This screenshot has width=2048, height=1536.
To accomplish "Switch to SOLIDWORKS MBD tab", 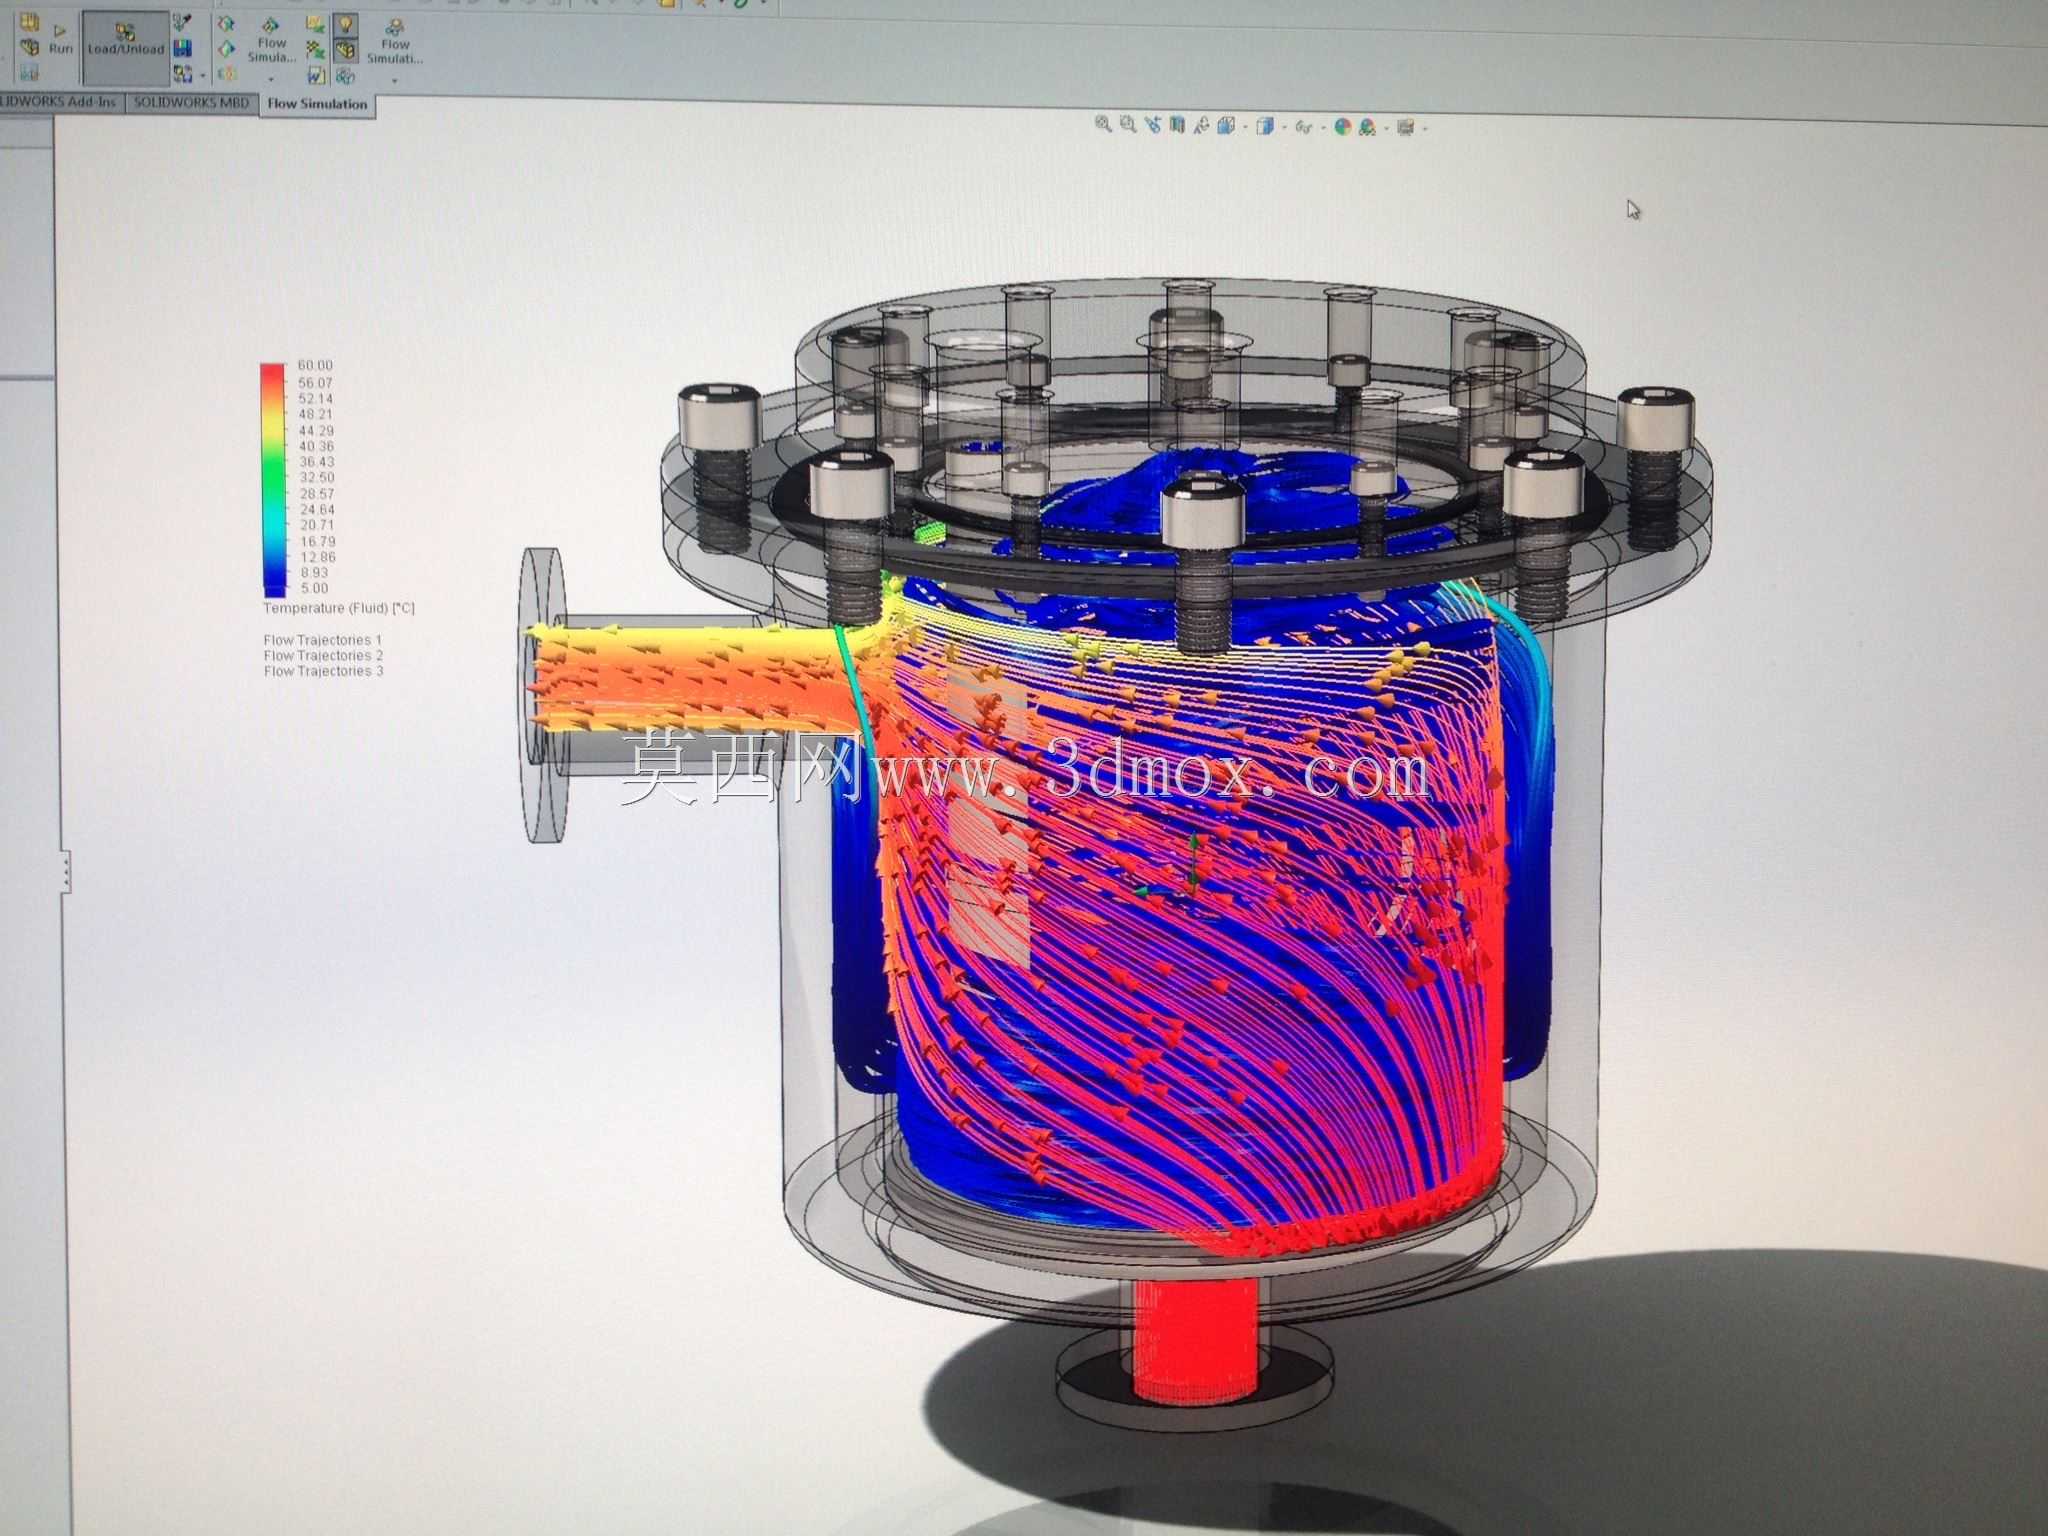I will click(192, 102).
